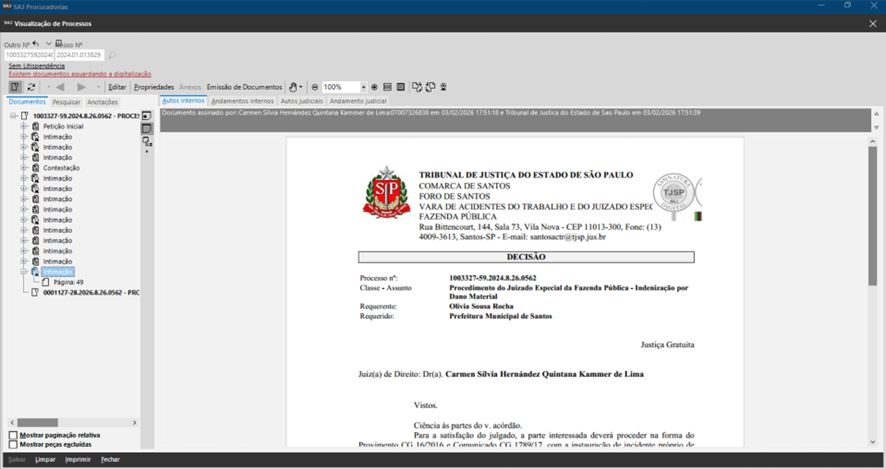
Task: Check the Mostrar peças excluídas box
Action: [13, 444]
